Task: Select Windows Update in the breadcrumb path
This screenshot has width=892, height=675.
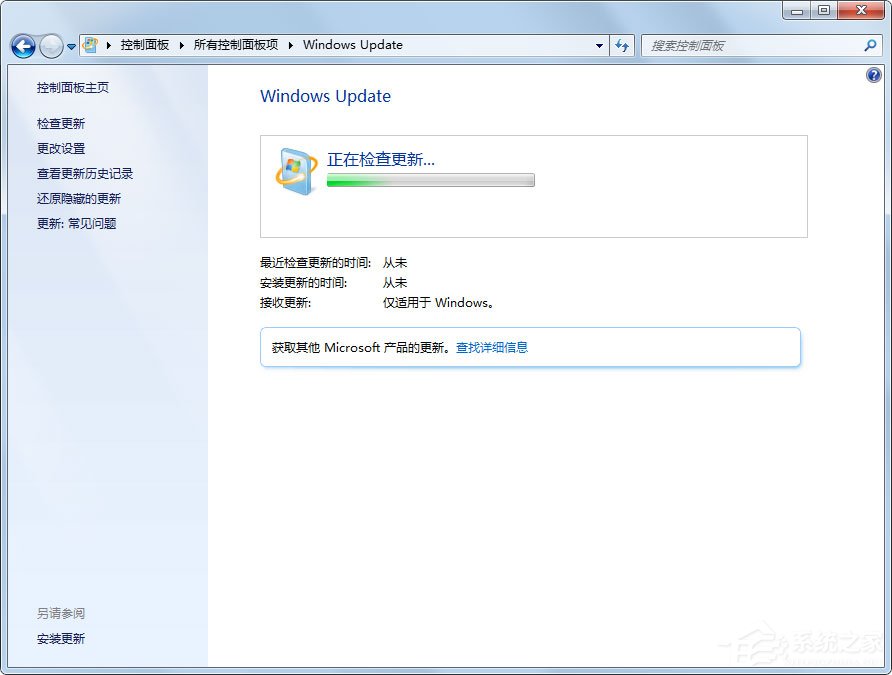Action: pos(353,45)
